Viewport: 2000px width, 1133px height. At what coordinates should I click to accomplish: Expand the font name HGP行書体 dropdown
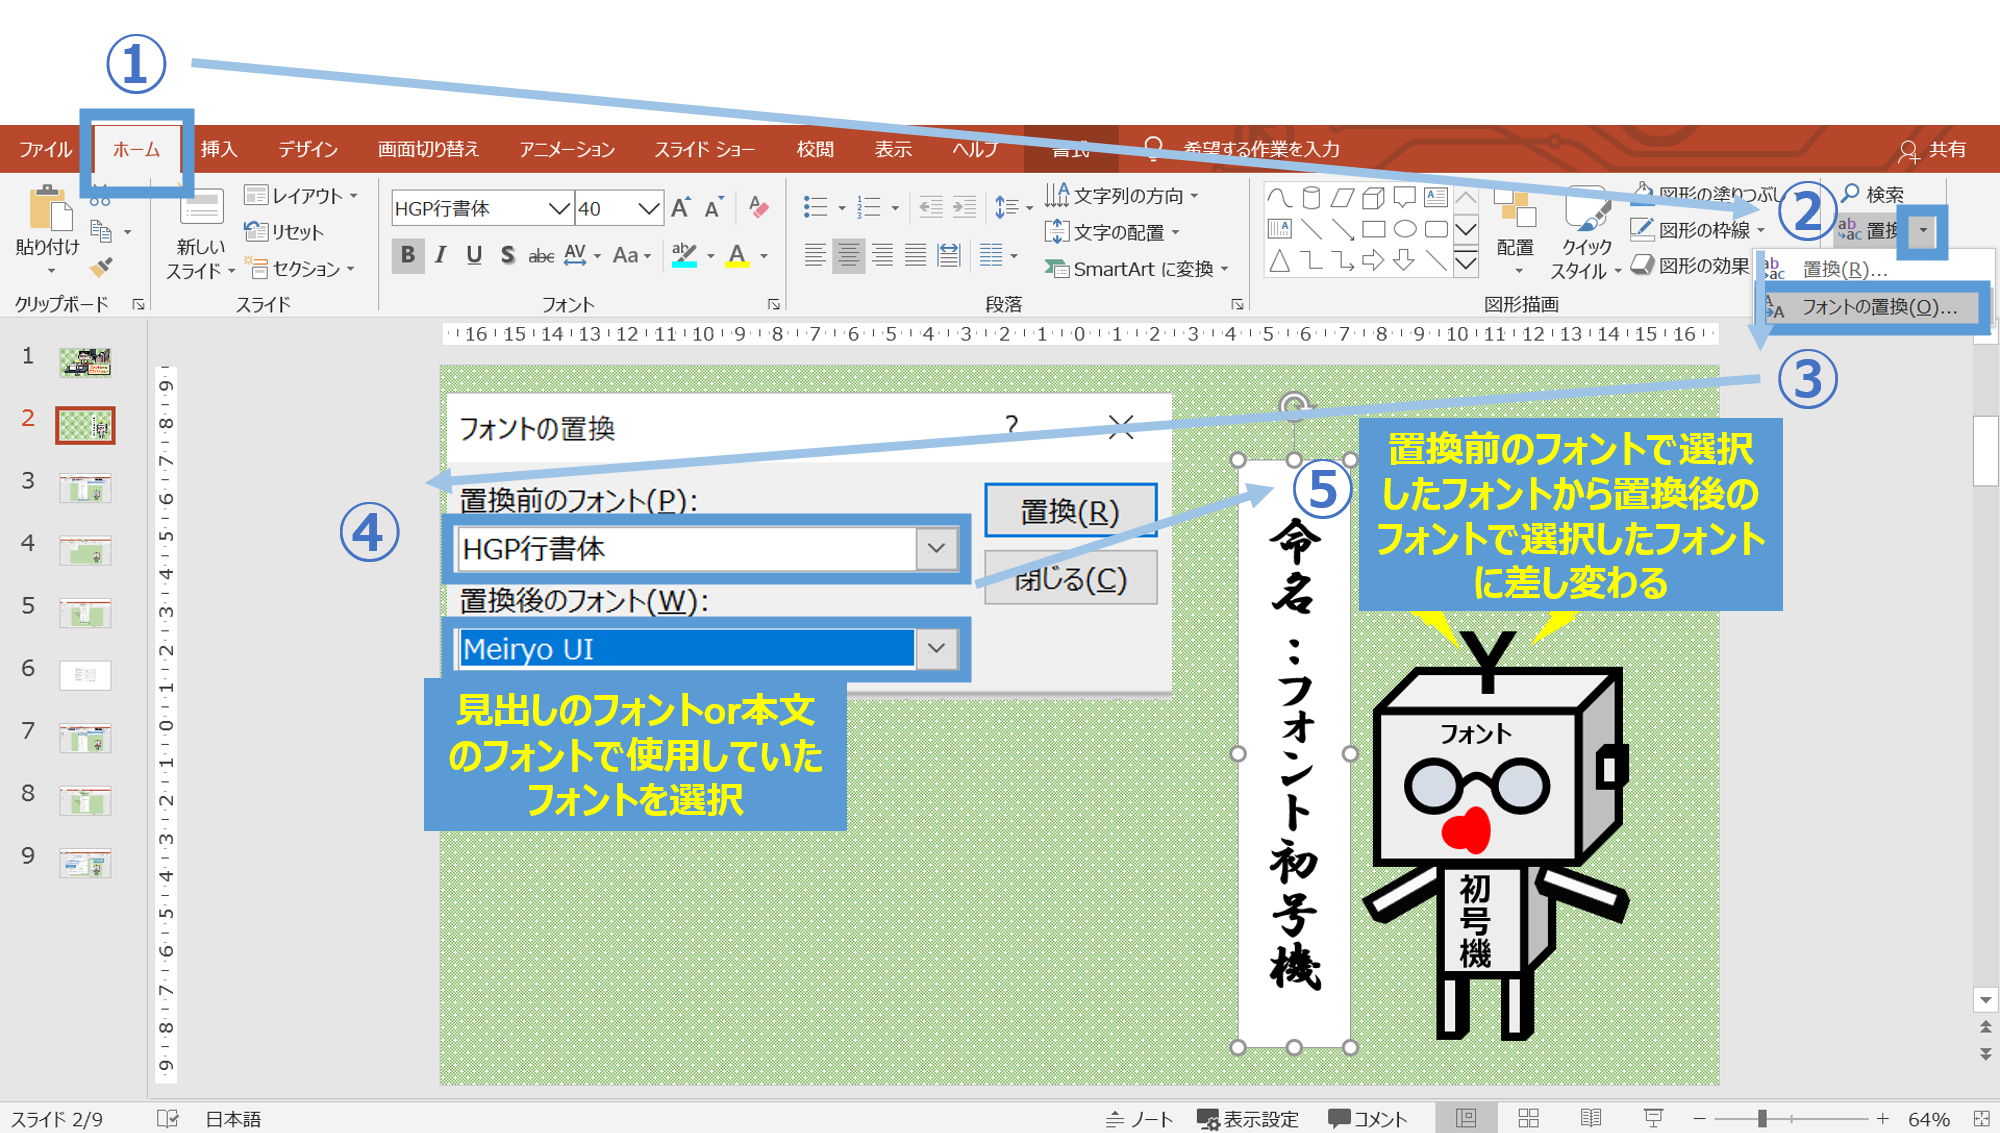pos(558,208)
